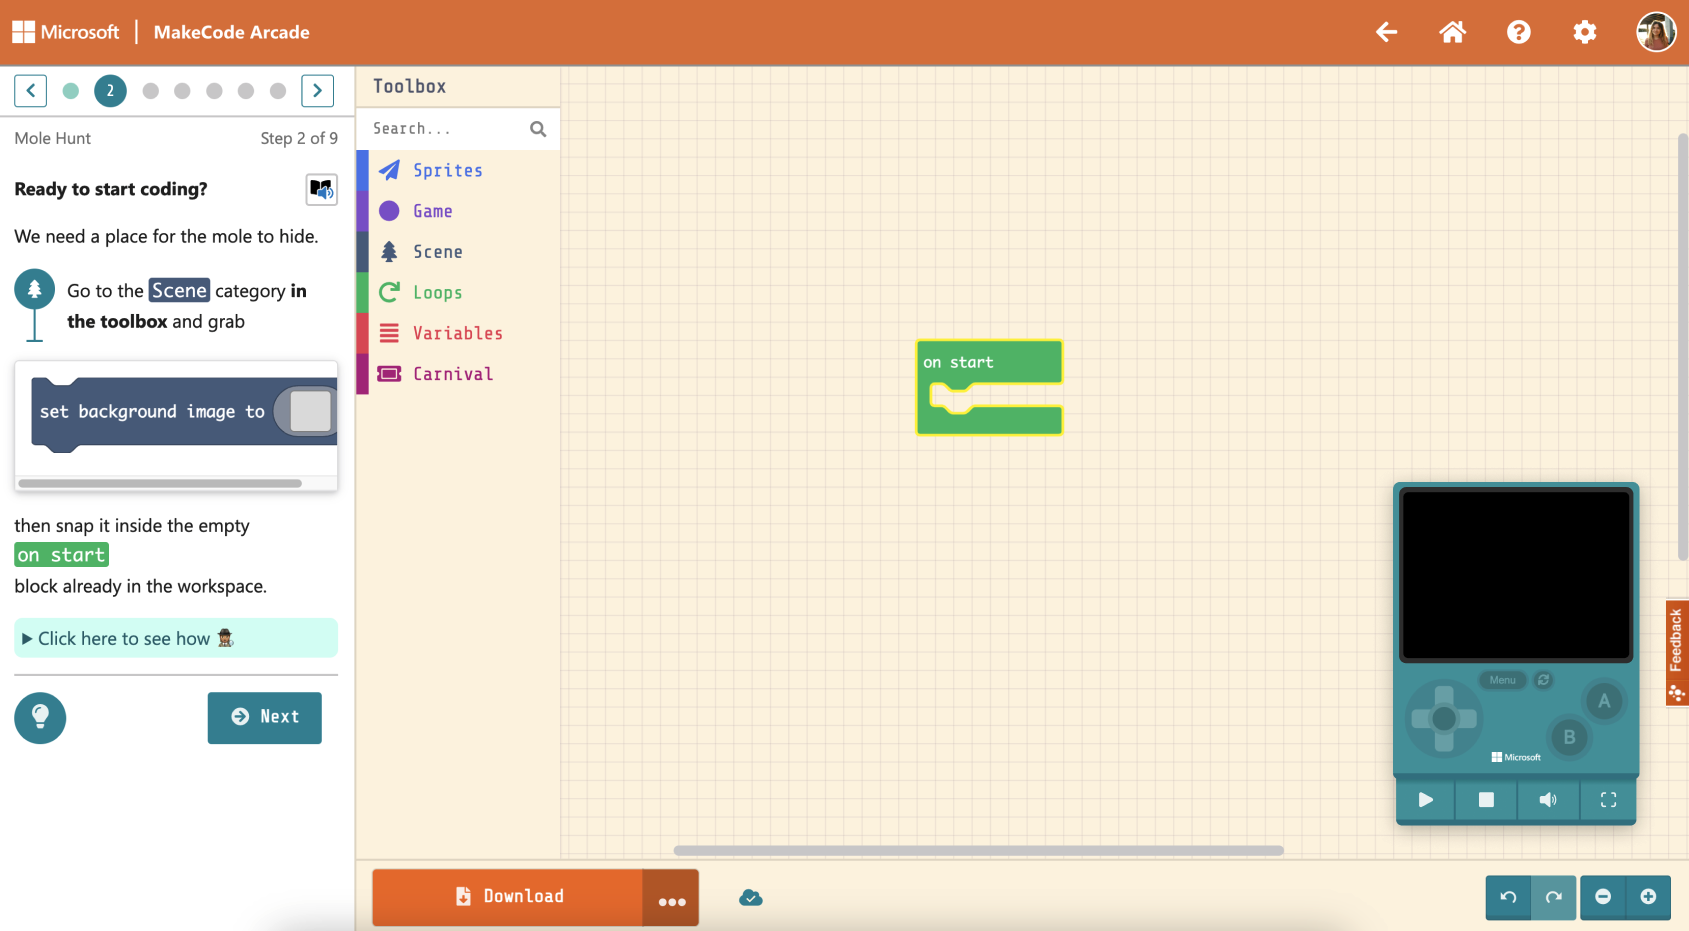
Task: Toggle simulator fullscreen mode
Action: click(x=1608, y=800)
